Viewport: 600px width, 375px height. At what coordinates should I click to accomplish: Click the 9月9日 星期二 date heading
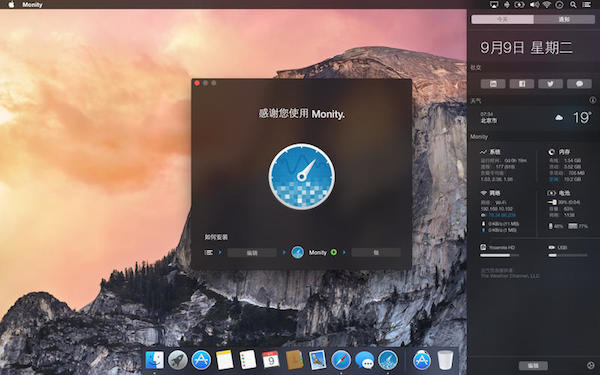(x=526, y=48)
